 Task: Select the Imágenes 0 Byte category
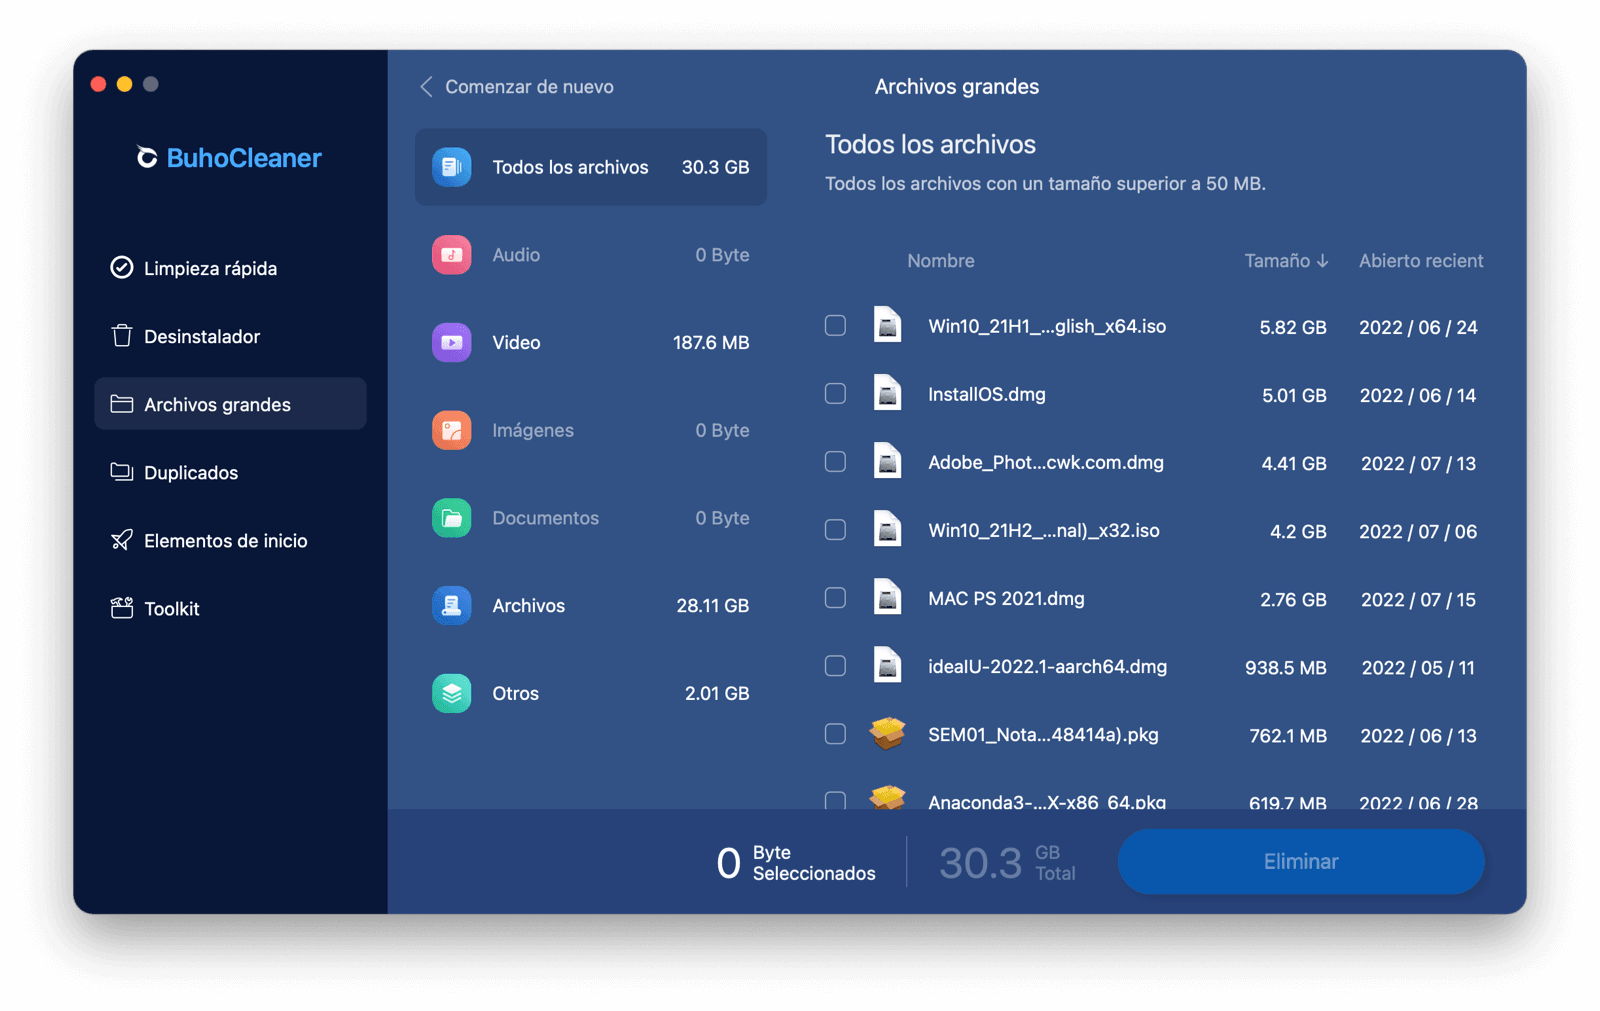[x=591, y=430]
